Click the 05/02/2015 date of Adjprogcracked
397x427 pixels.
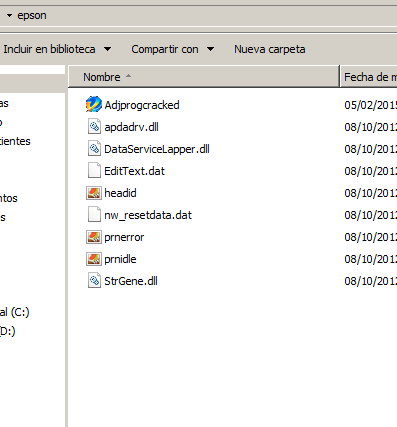pyautogui.click(x=371, y=105)
